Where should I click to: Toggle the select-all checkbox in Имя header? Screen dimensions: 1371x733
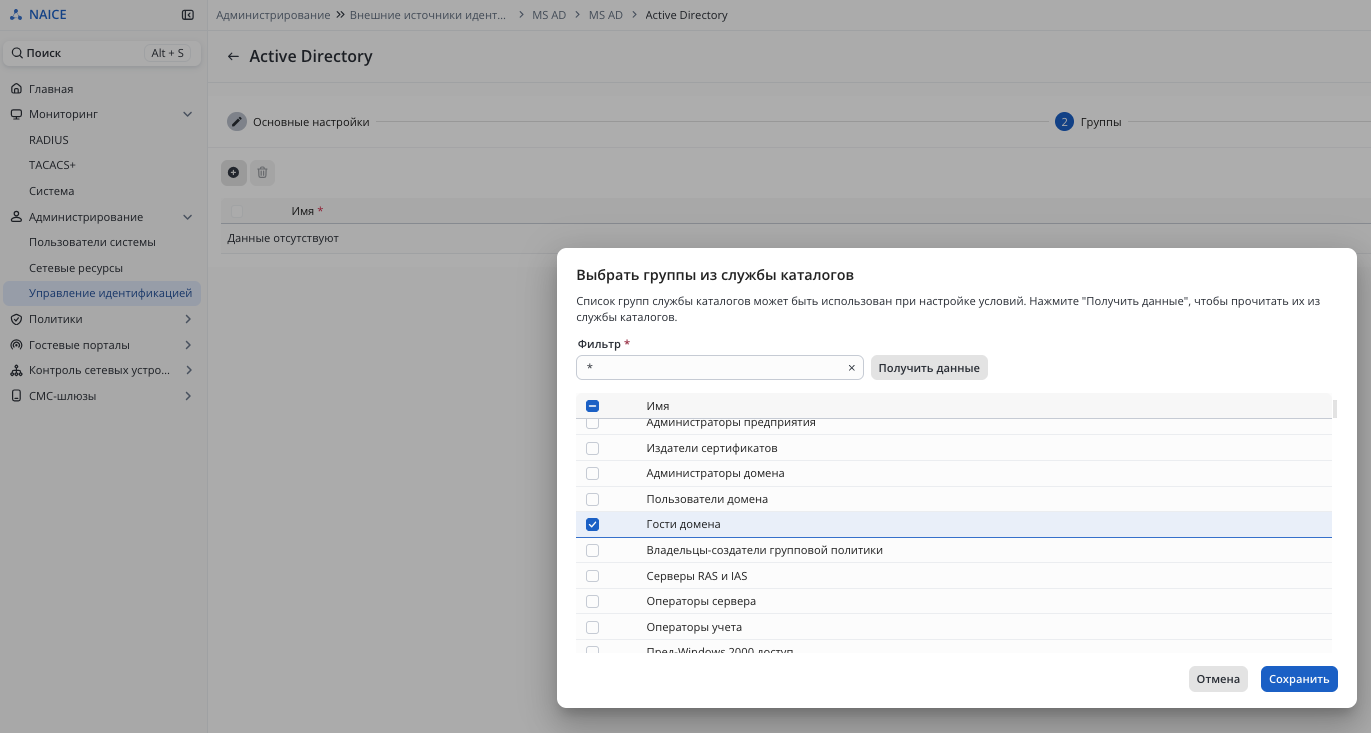tap(592, 406)
